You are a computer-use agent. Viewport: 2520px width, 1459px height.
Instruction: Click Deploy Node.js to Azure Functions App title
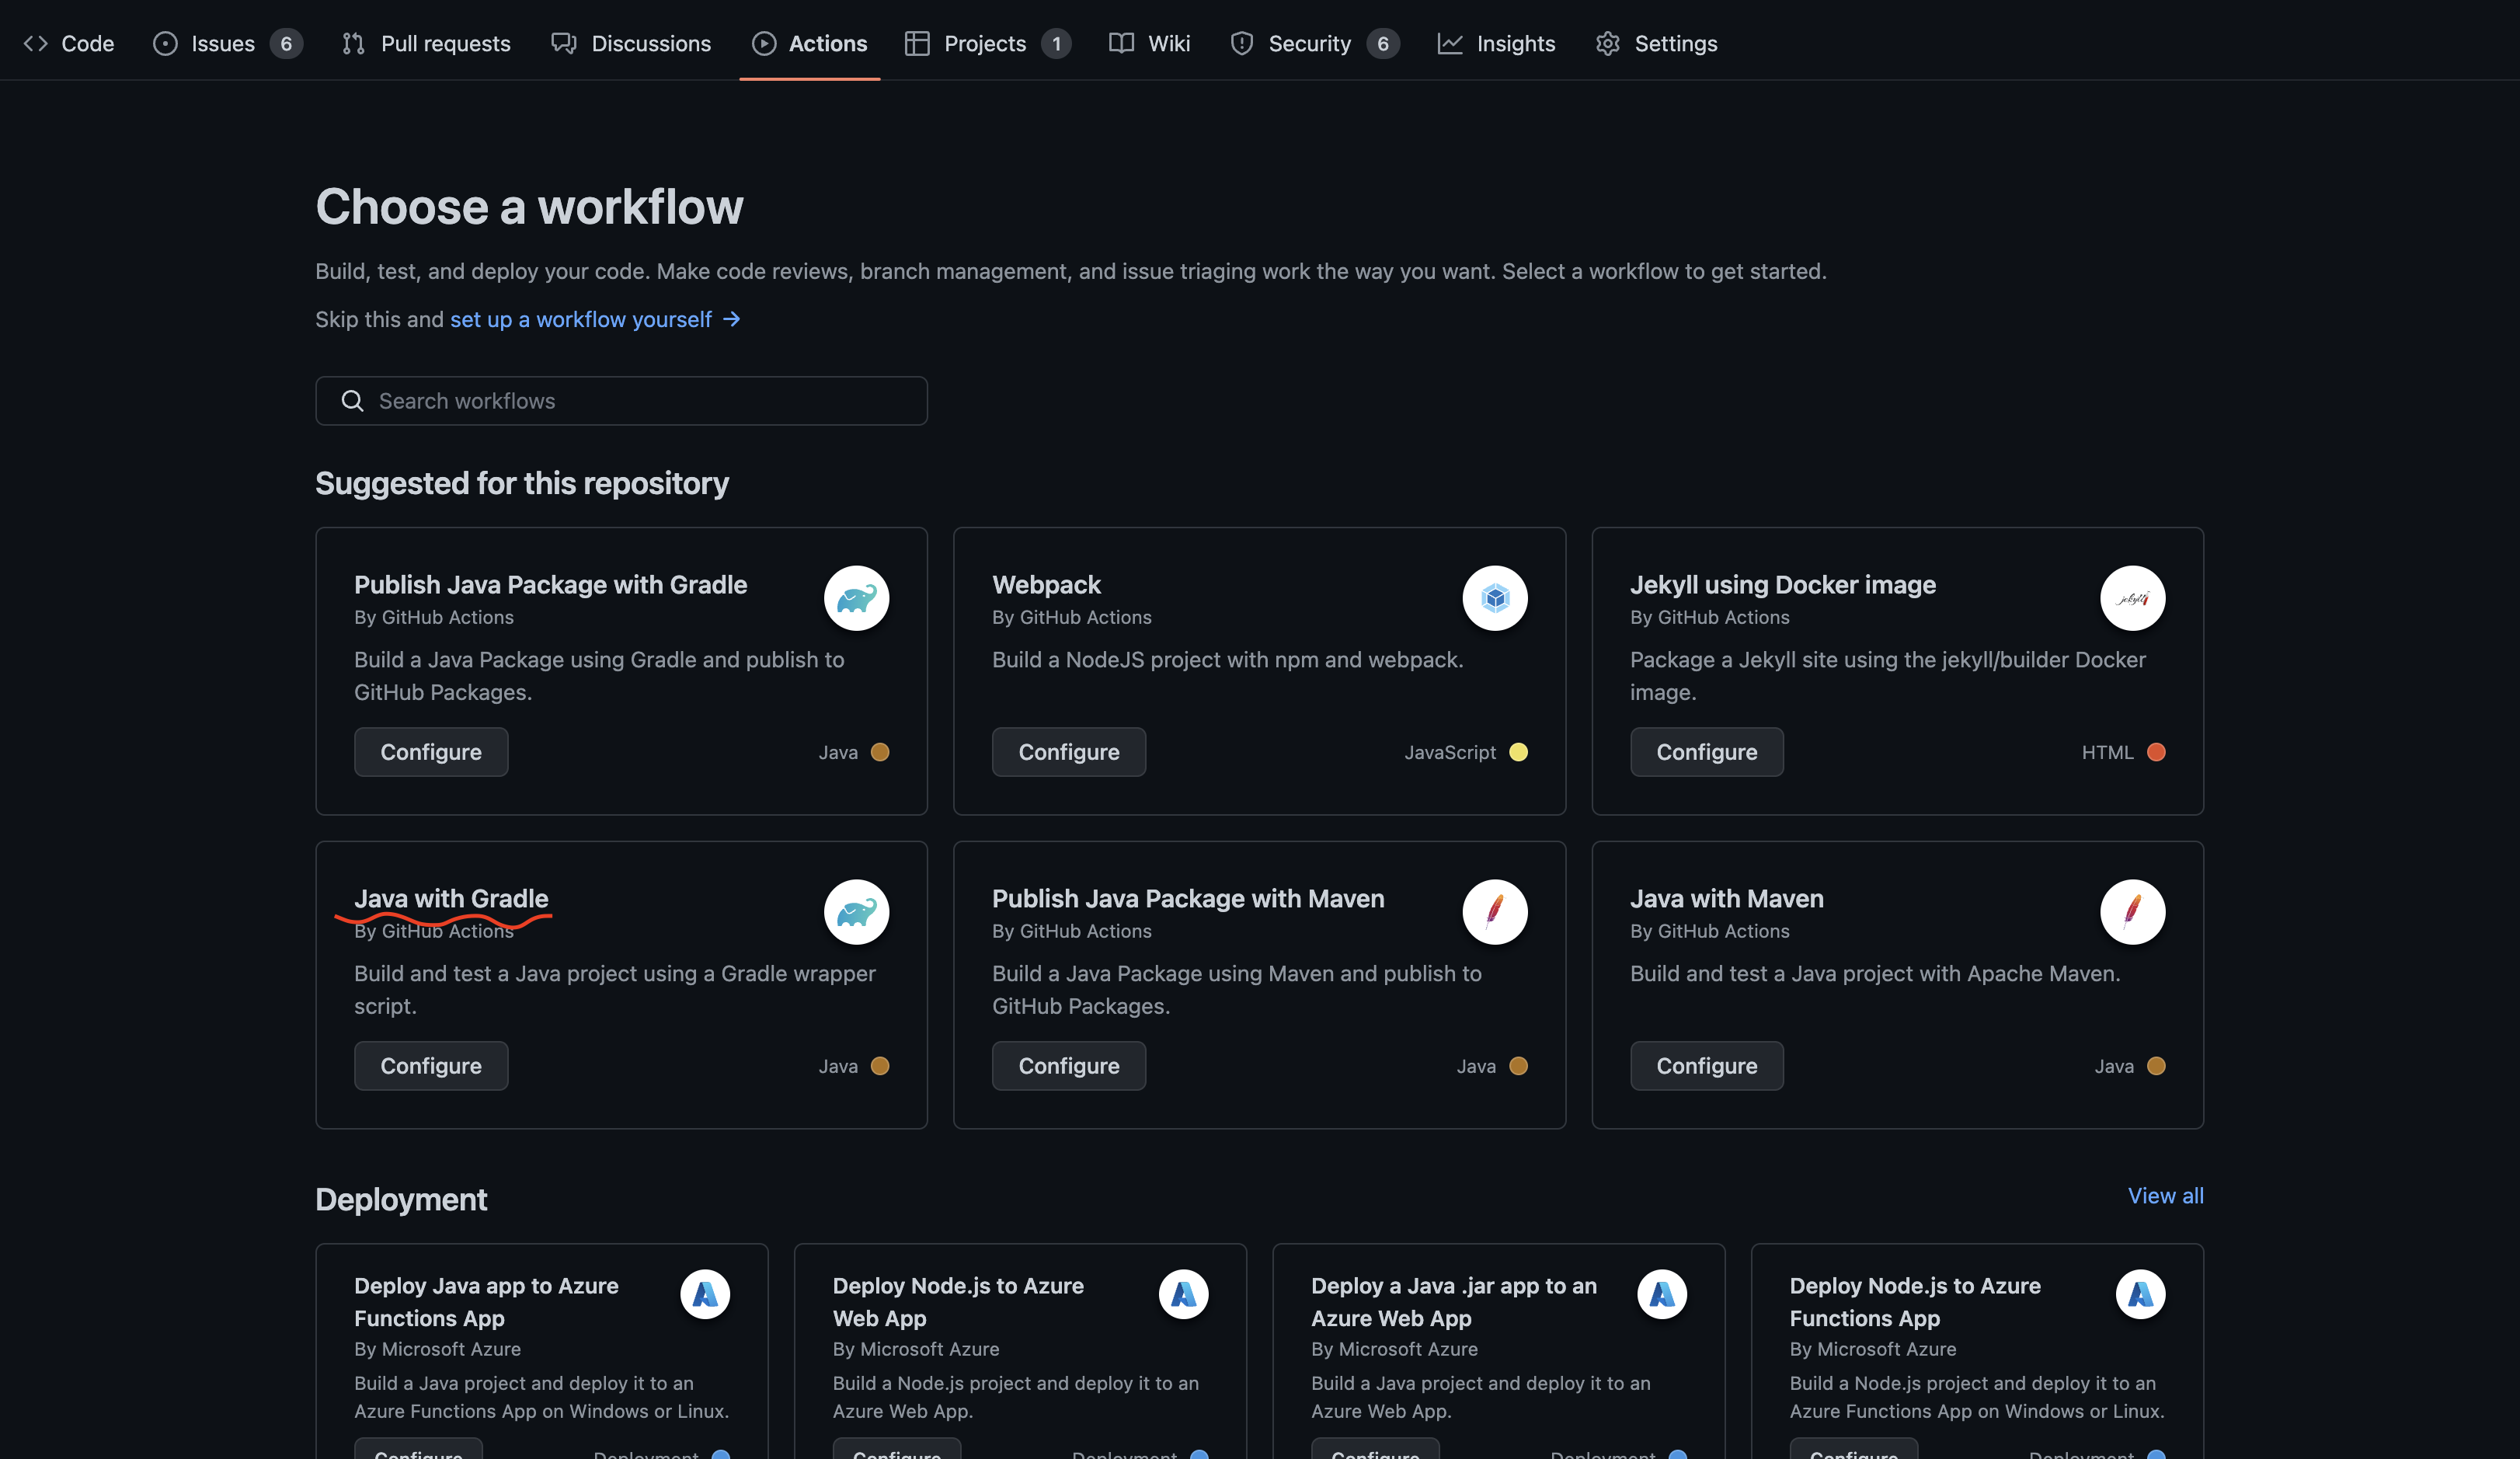(x=1915, y=1302)
